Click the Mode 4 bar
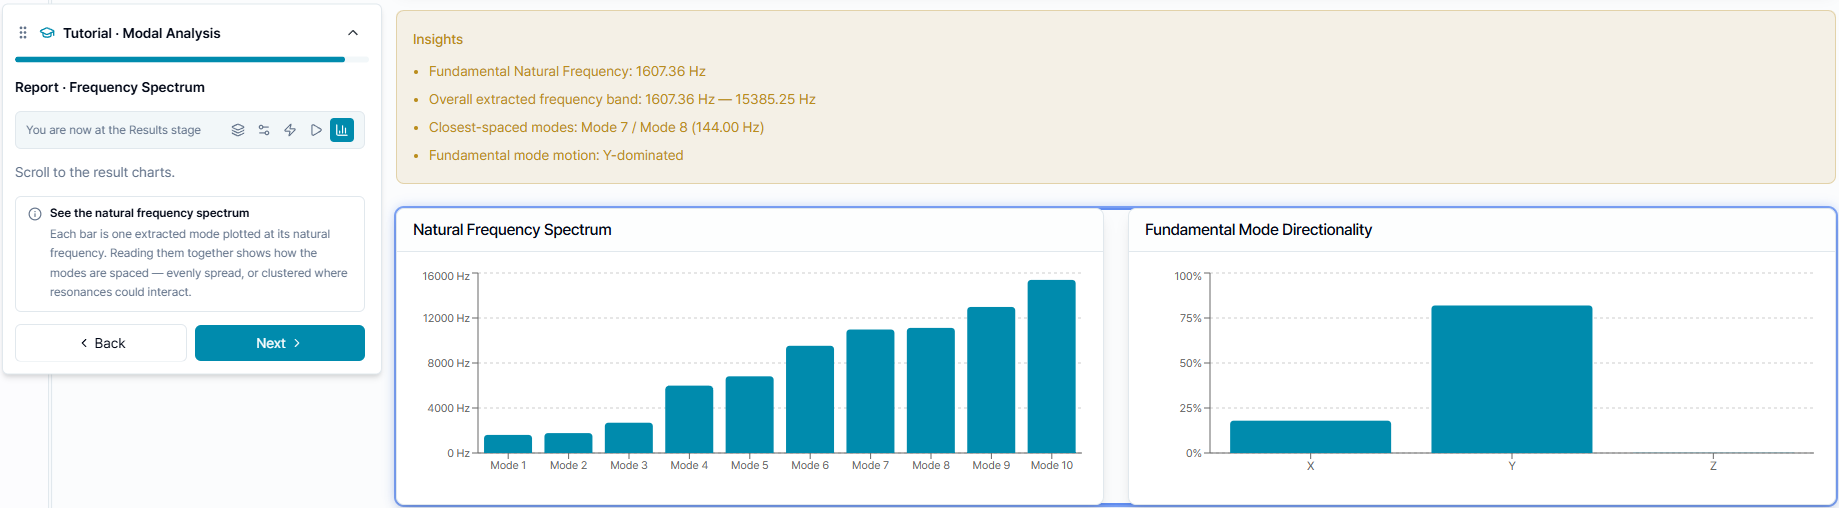The image size is (1839, 508). pos(689,420)
